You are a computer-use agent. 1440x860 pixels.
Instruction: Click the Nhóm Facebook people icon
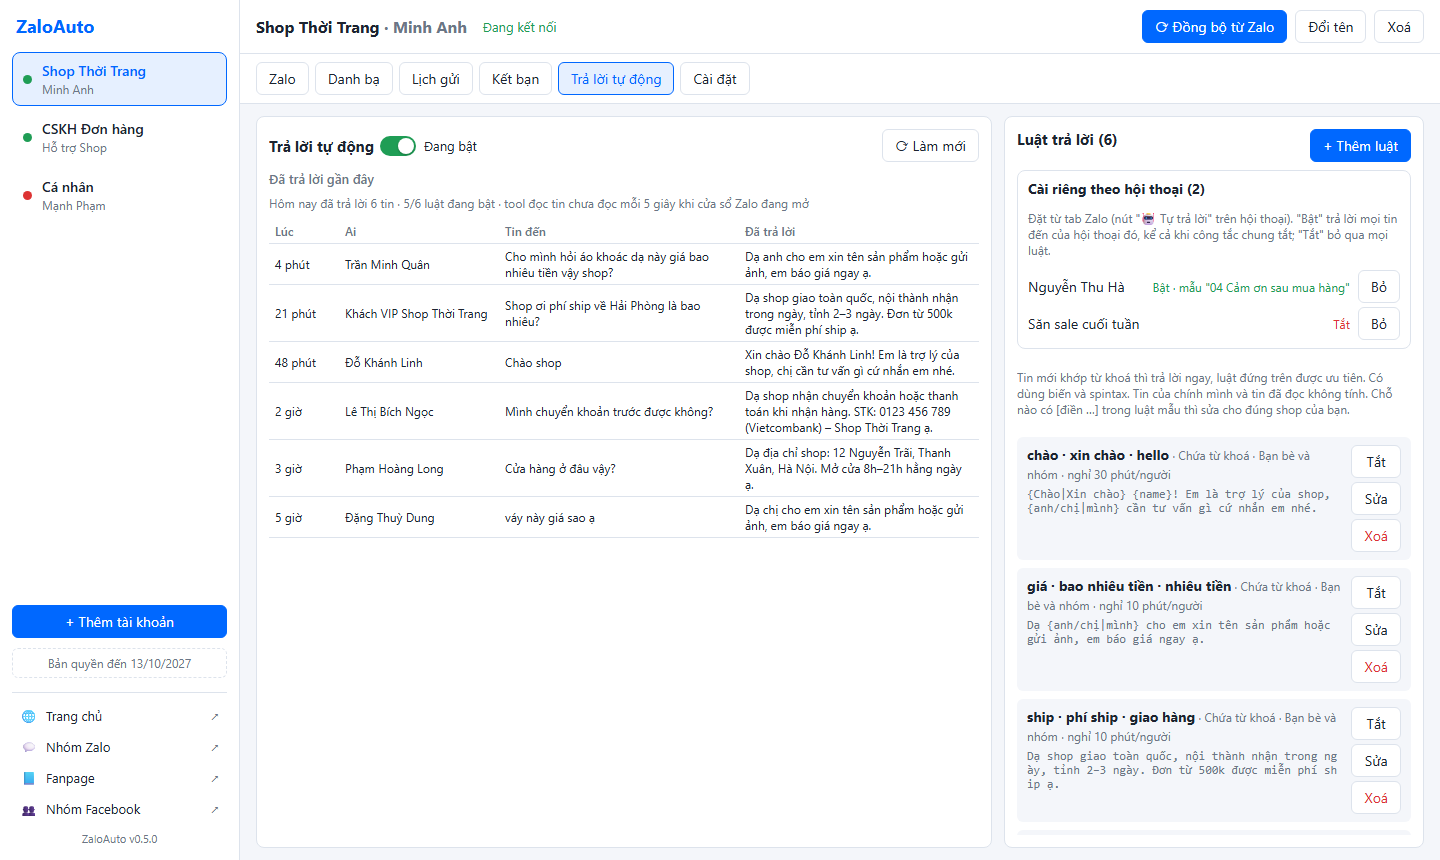tap(28, 810)
